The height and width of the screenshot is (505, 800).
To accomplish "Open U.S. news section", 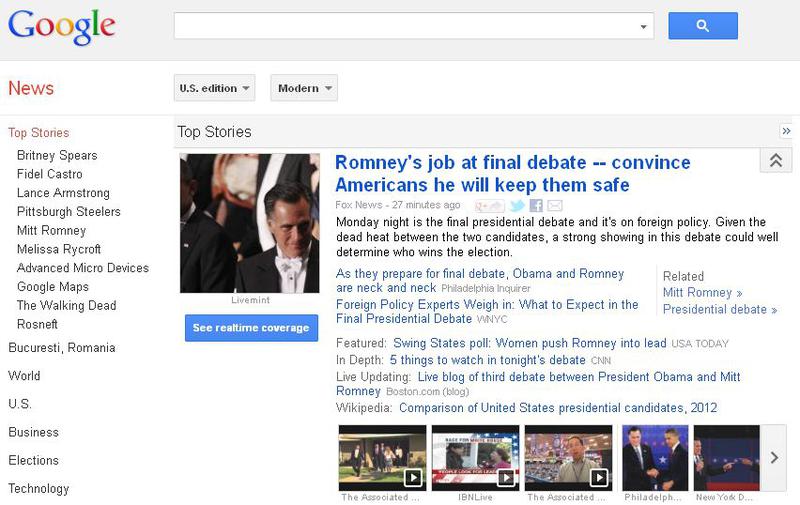I will 20,404.
